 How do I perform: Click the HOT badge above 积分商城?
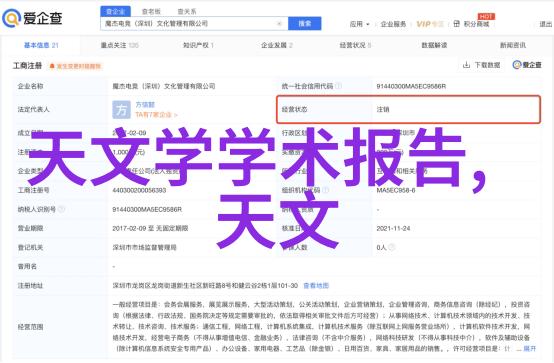[x=486, y=16]
